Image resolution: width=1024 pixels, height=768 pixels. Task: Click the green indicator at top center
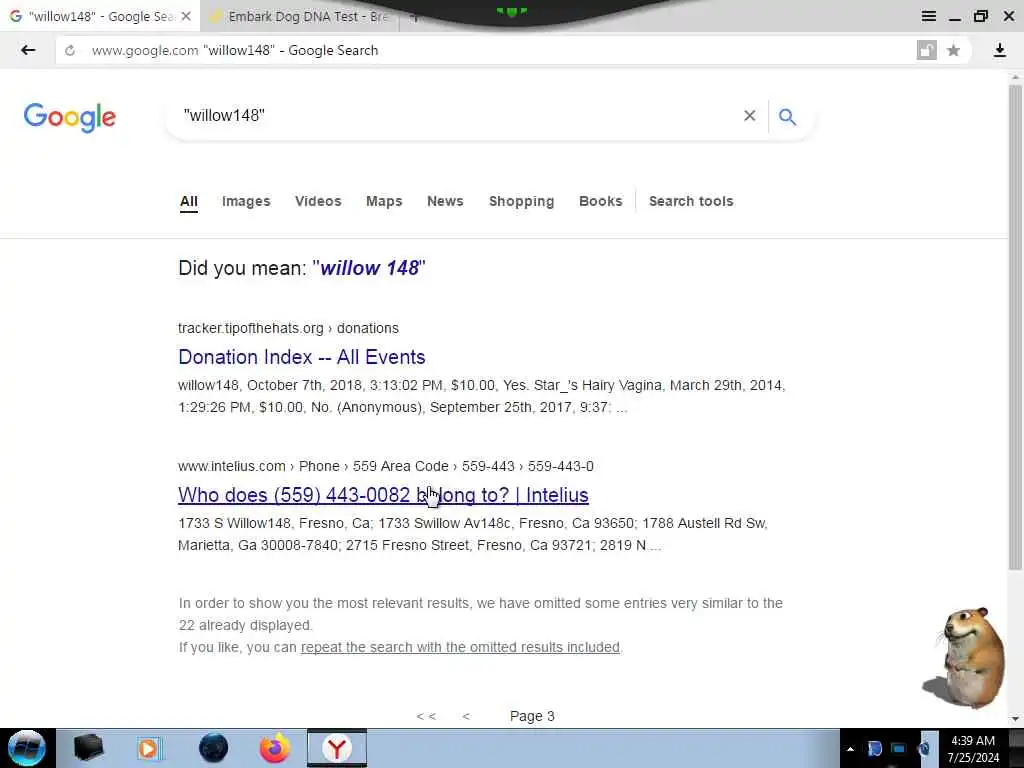click(511, 11)
